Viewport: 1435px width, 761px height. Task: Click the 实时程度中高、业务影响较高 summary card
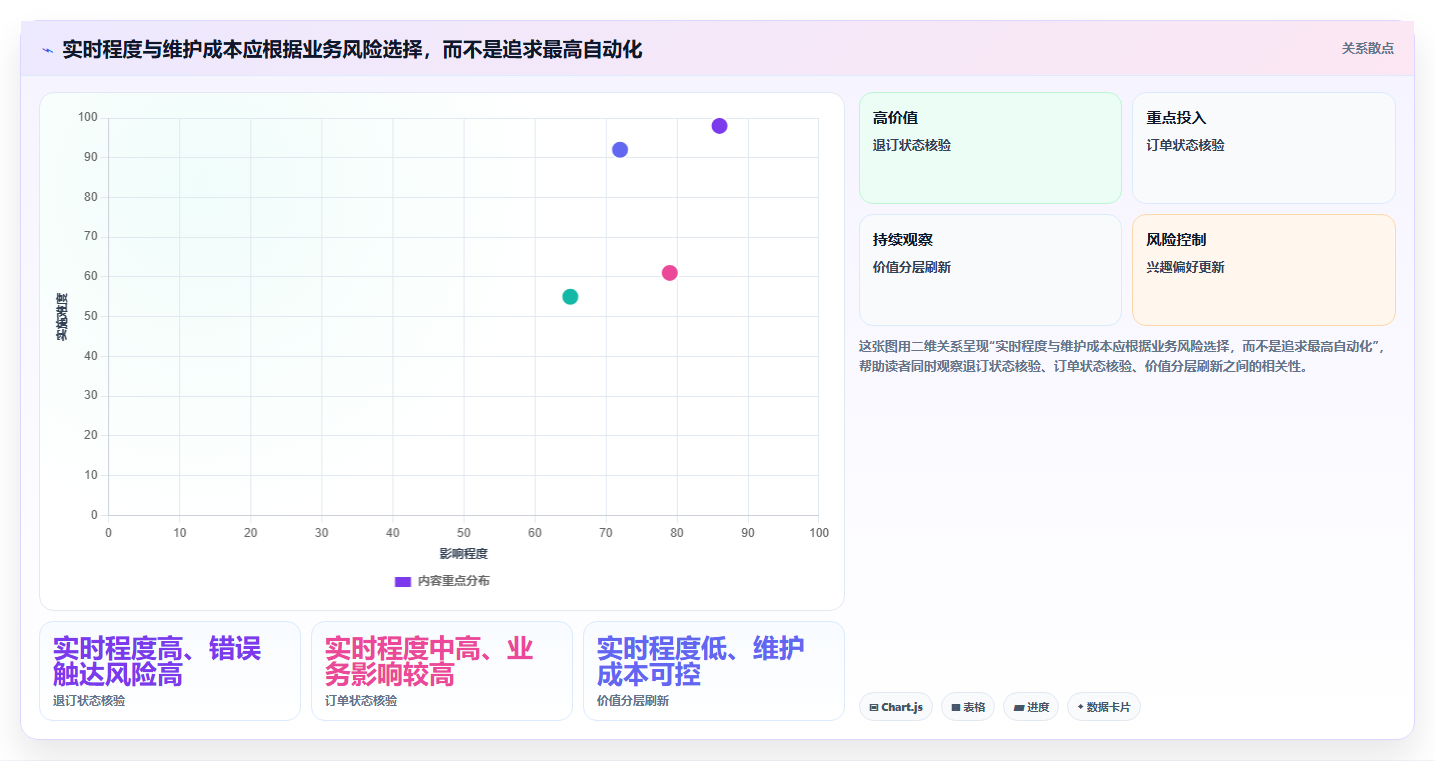tap(442, 671)
